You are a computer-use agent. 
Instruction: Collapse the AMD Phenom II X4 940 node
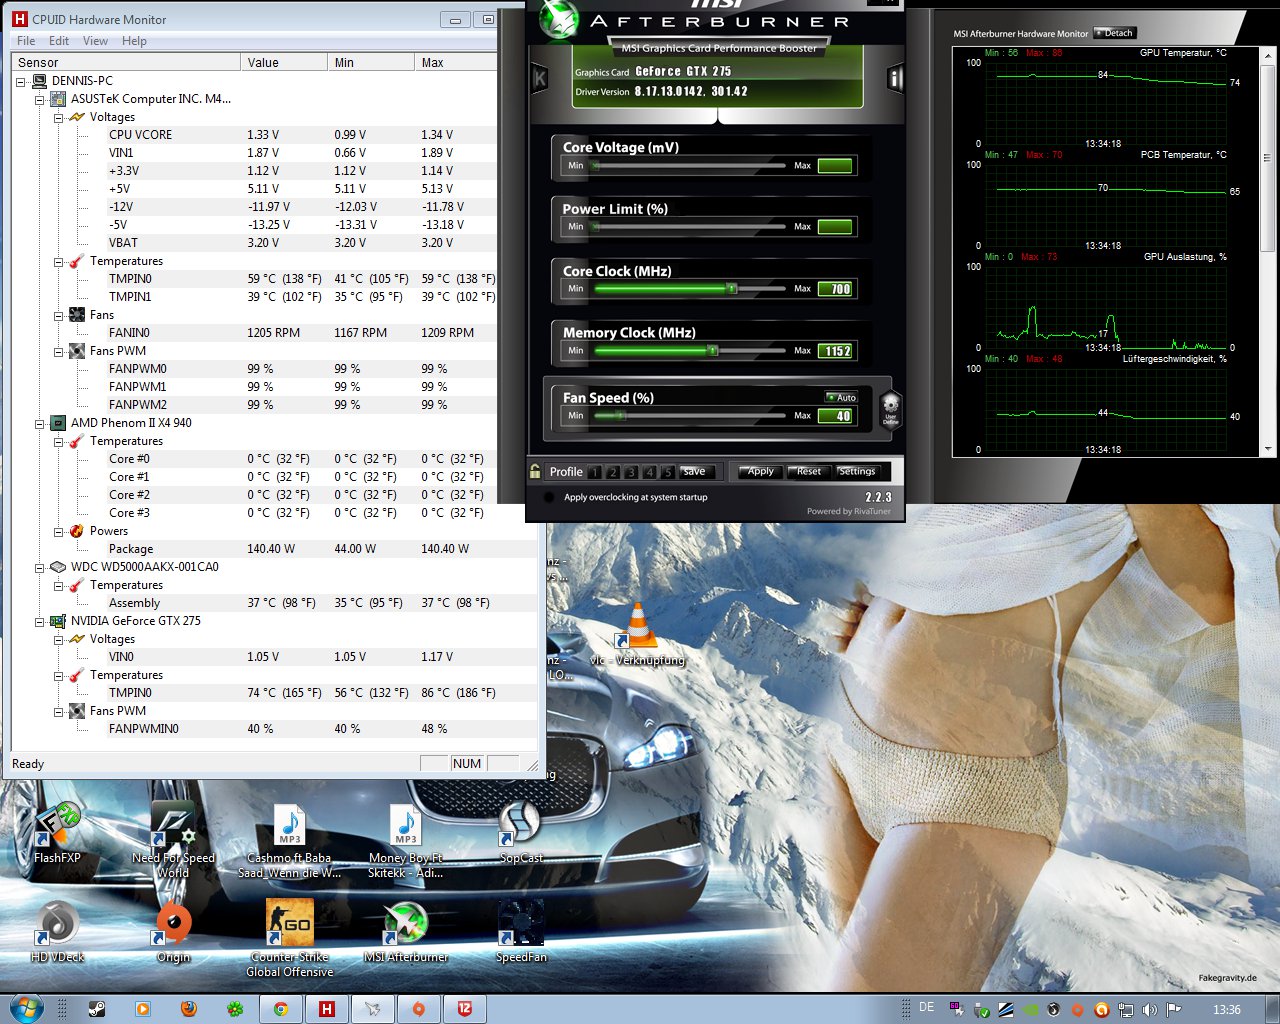point(40,423)
